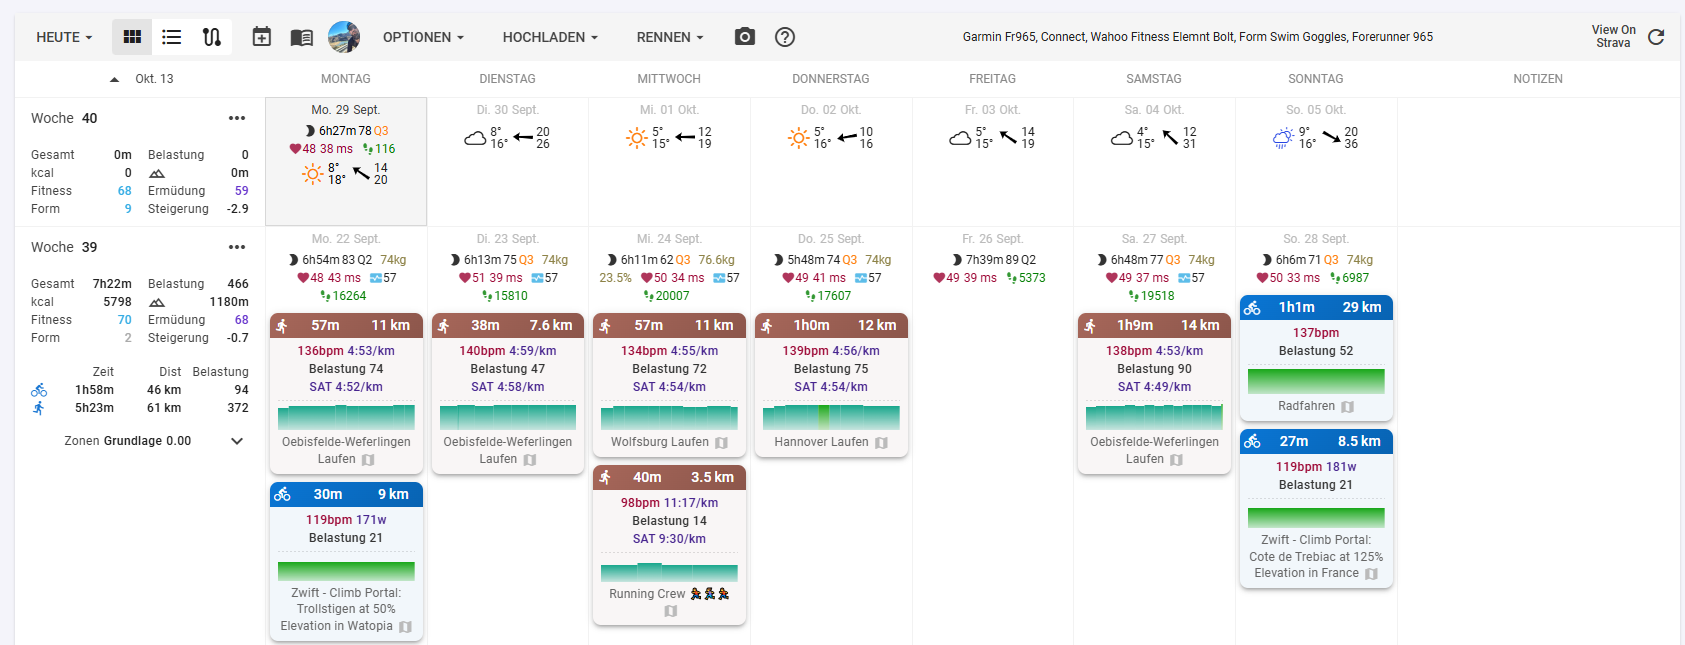Switch to the calendar grid view

point(132,37)
